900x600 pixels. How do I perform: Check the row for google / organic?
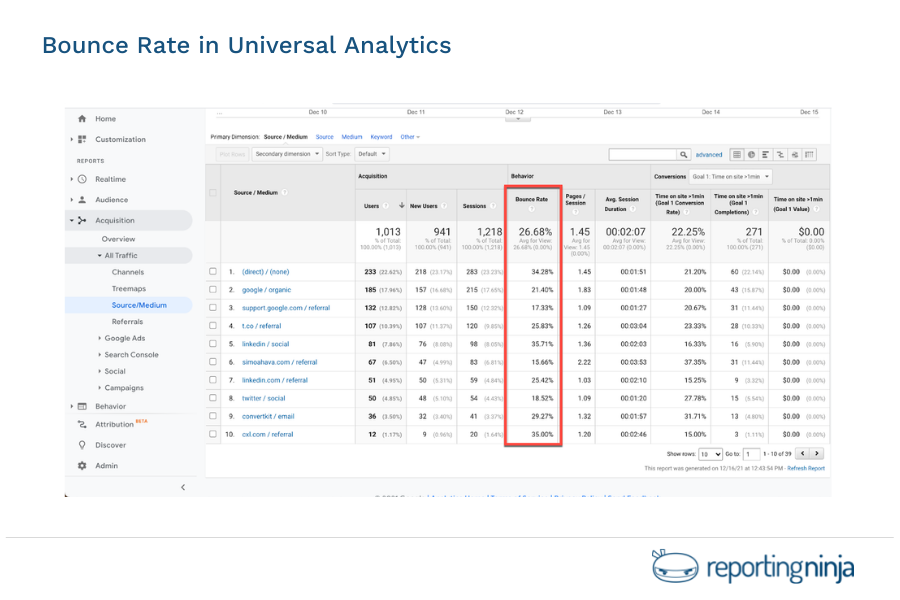tap(213, 289)
